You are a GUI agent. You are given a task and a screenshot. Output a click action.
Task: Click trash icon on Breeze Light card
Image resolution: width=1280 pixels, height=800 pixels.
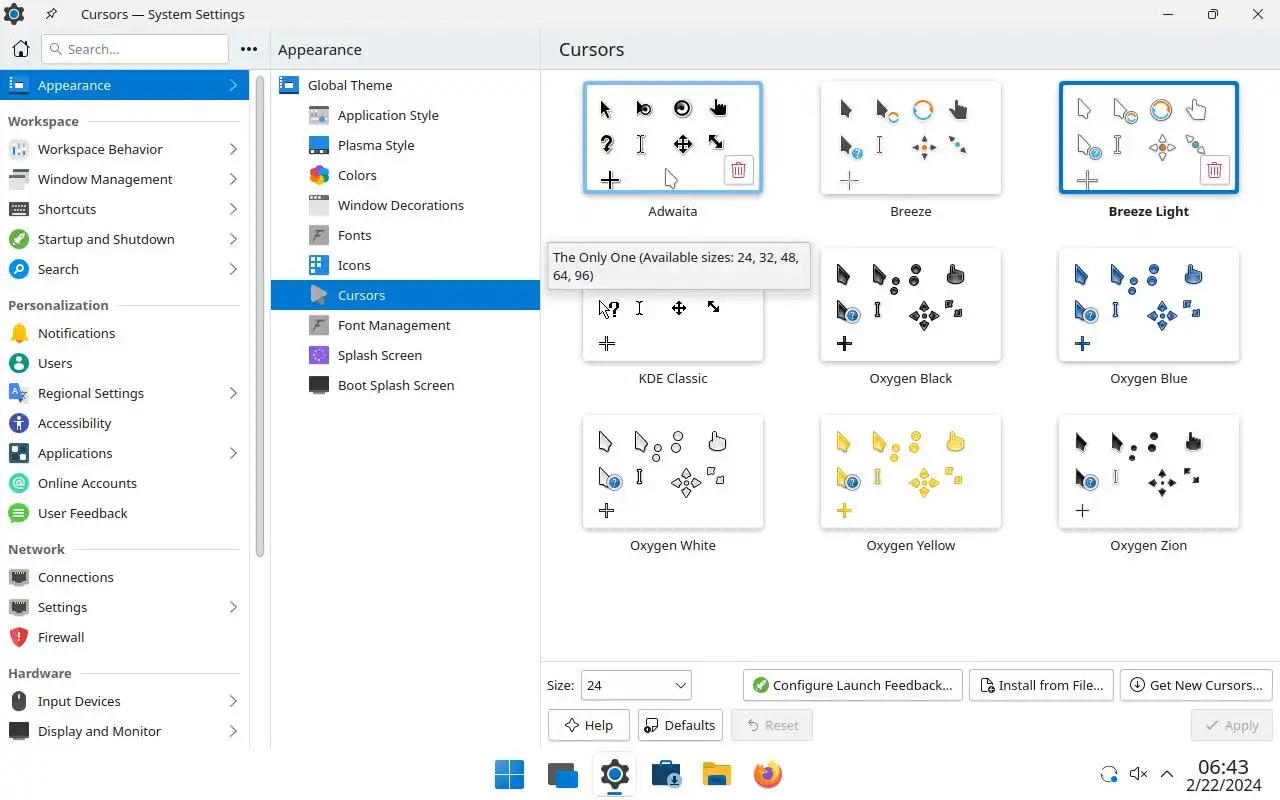(1214, 170)
